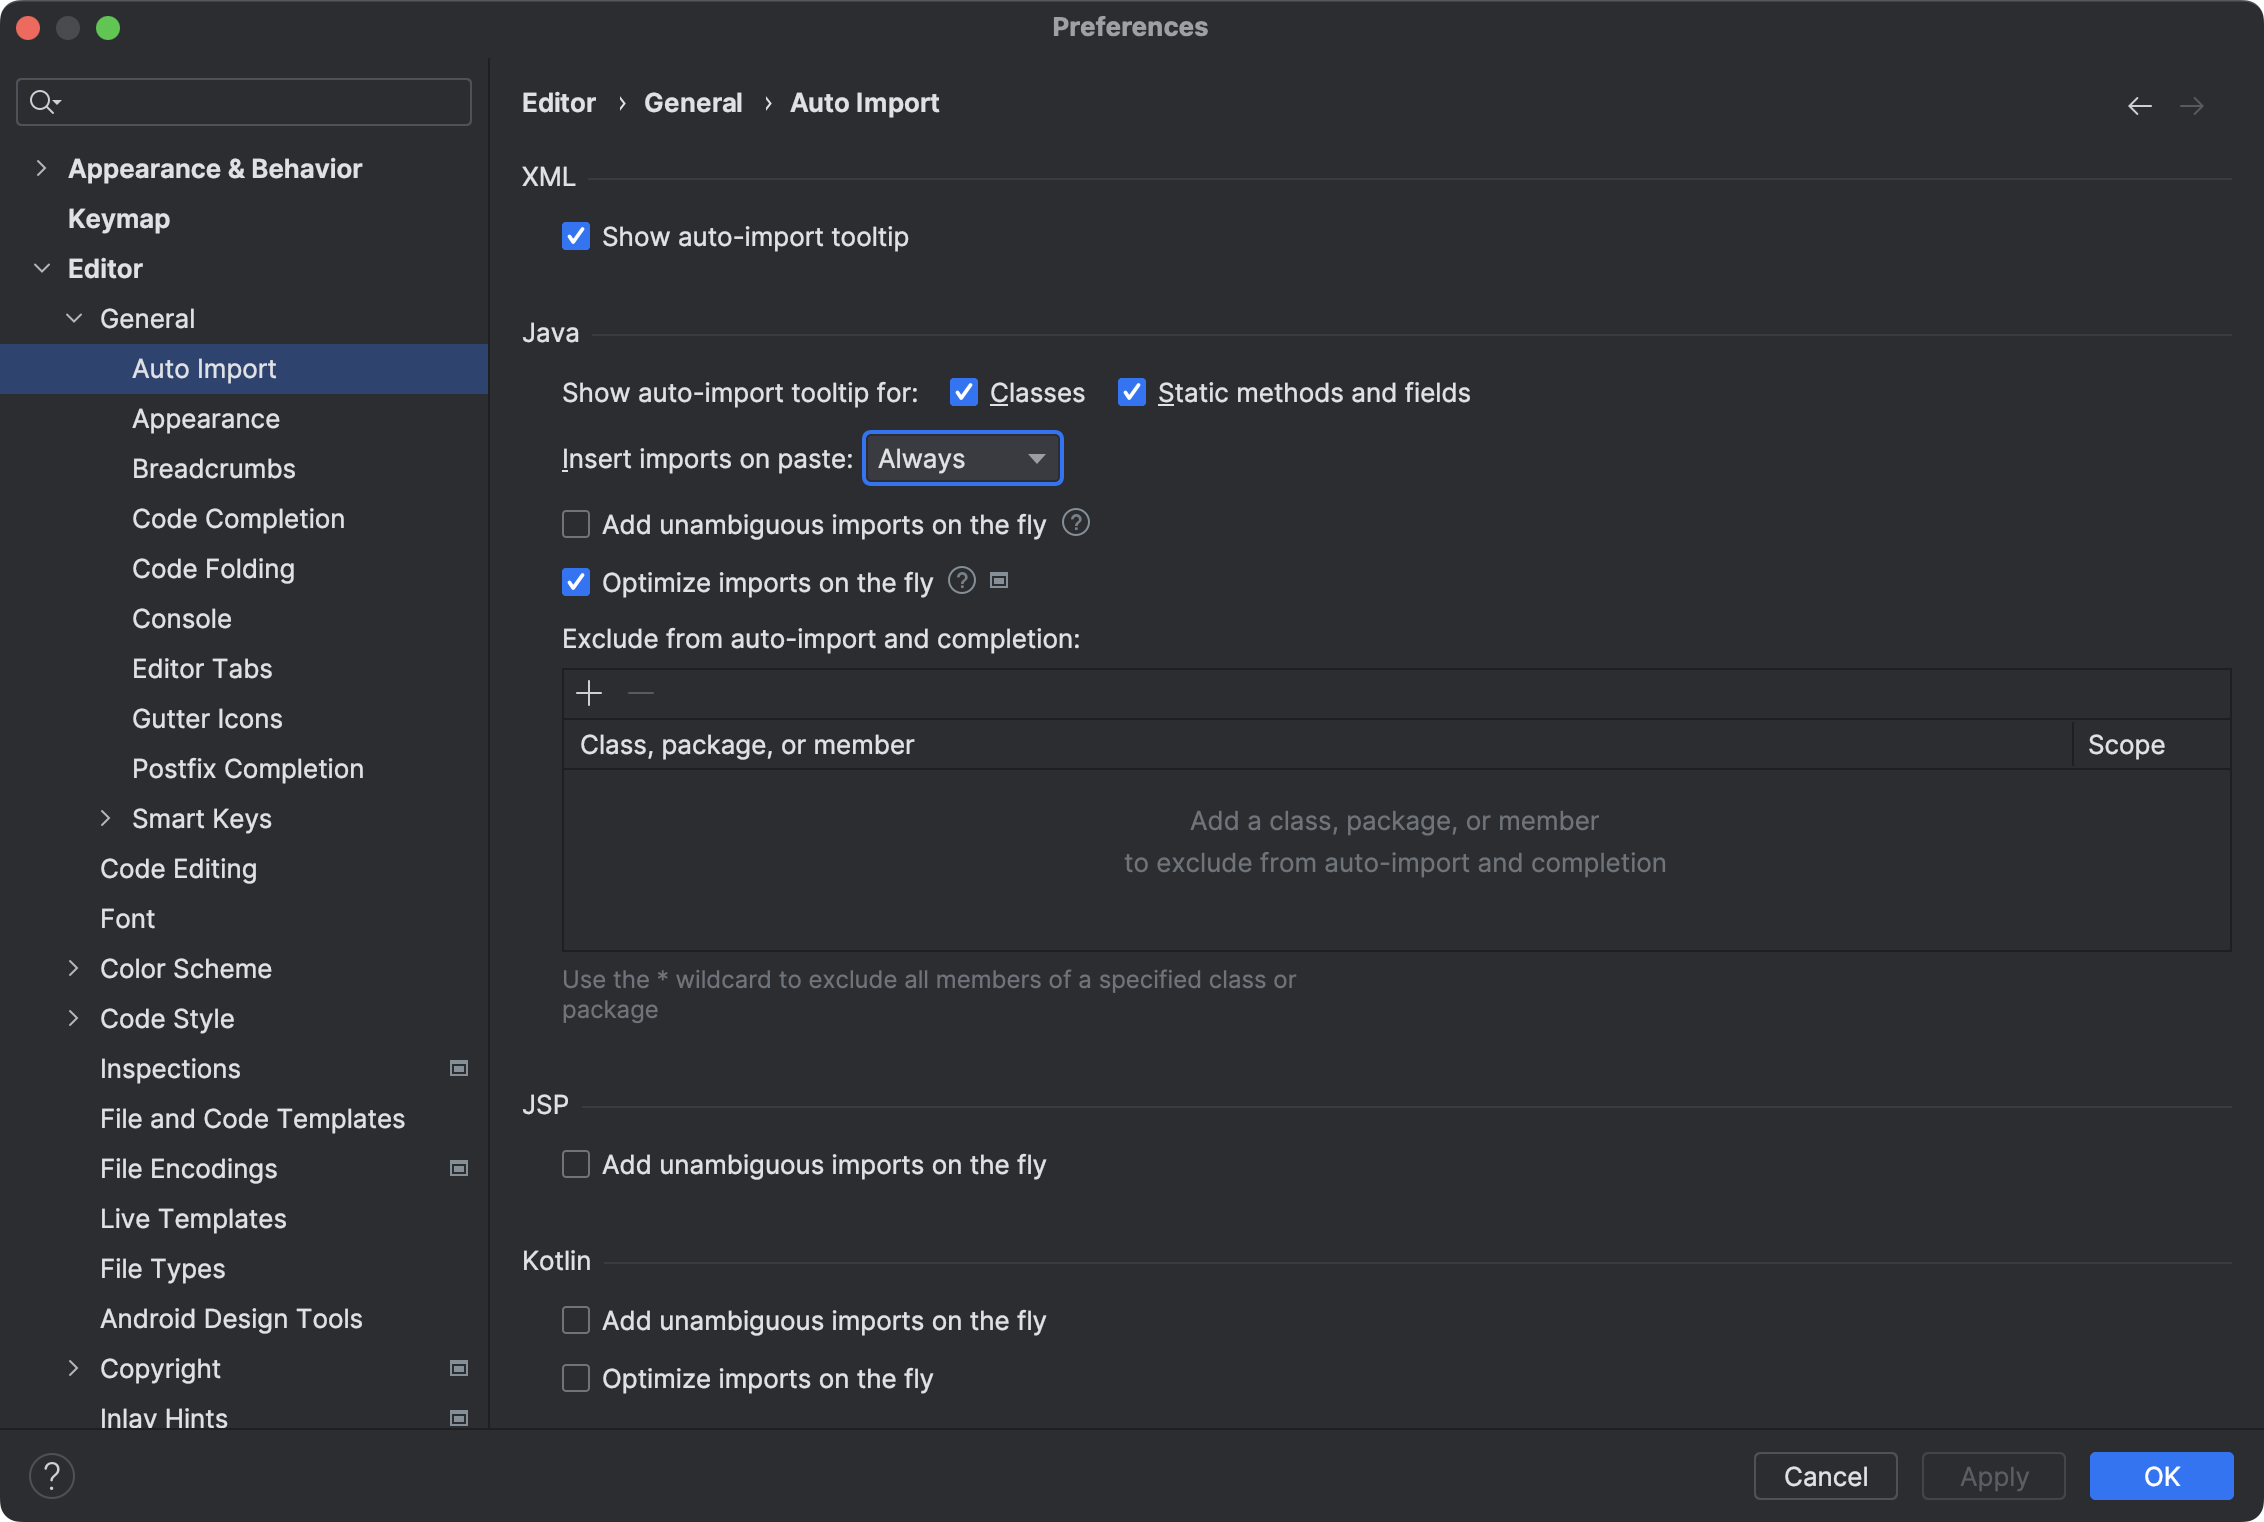Enable Java Add unambiguous imports on the fly

[x=576, y=525]
